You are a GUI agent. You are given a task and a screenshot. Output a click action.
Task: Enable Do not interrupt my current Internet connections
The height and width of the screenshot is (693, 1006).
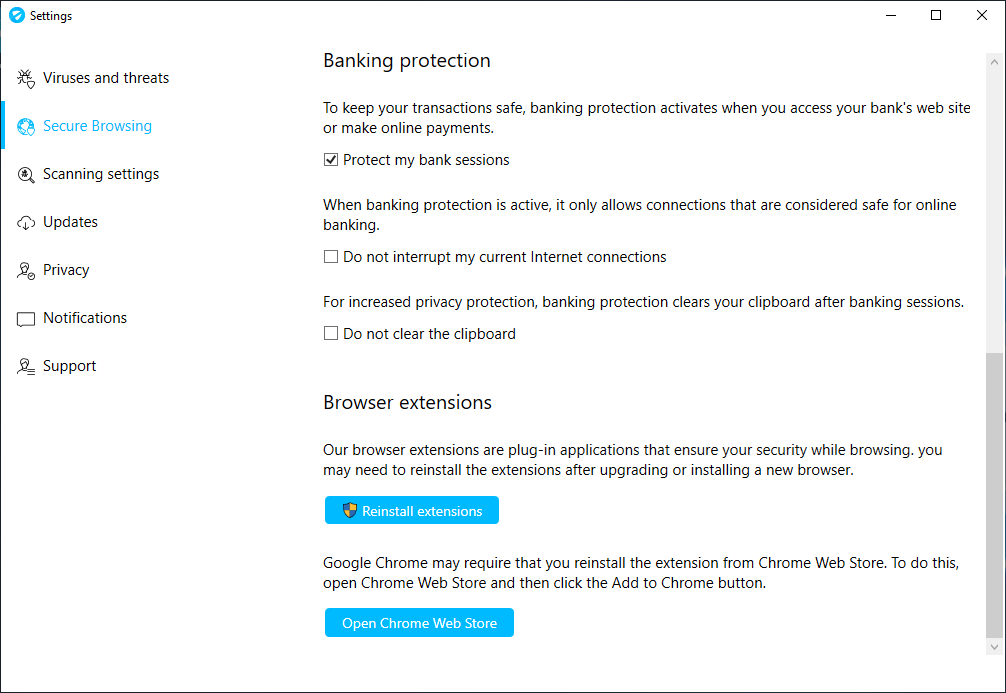coord(331,257)
